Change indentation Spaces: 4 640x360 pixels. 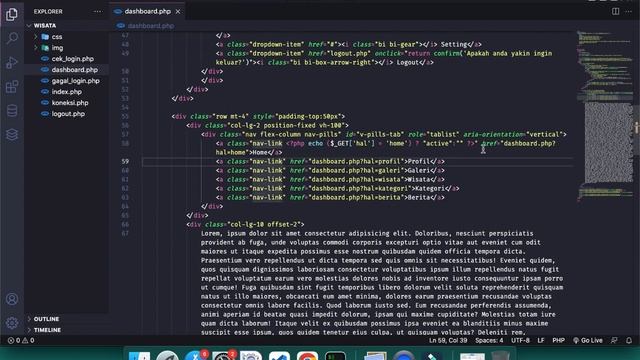point(489,340)
